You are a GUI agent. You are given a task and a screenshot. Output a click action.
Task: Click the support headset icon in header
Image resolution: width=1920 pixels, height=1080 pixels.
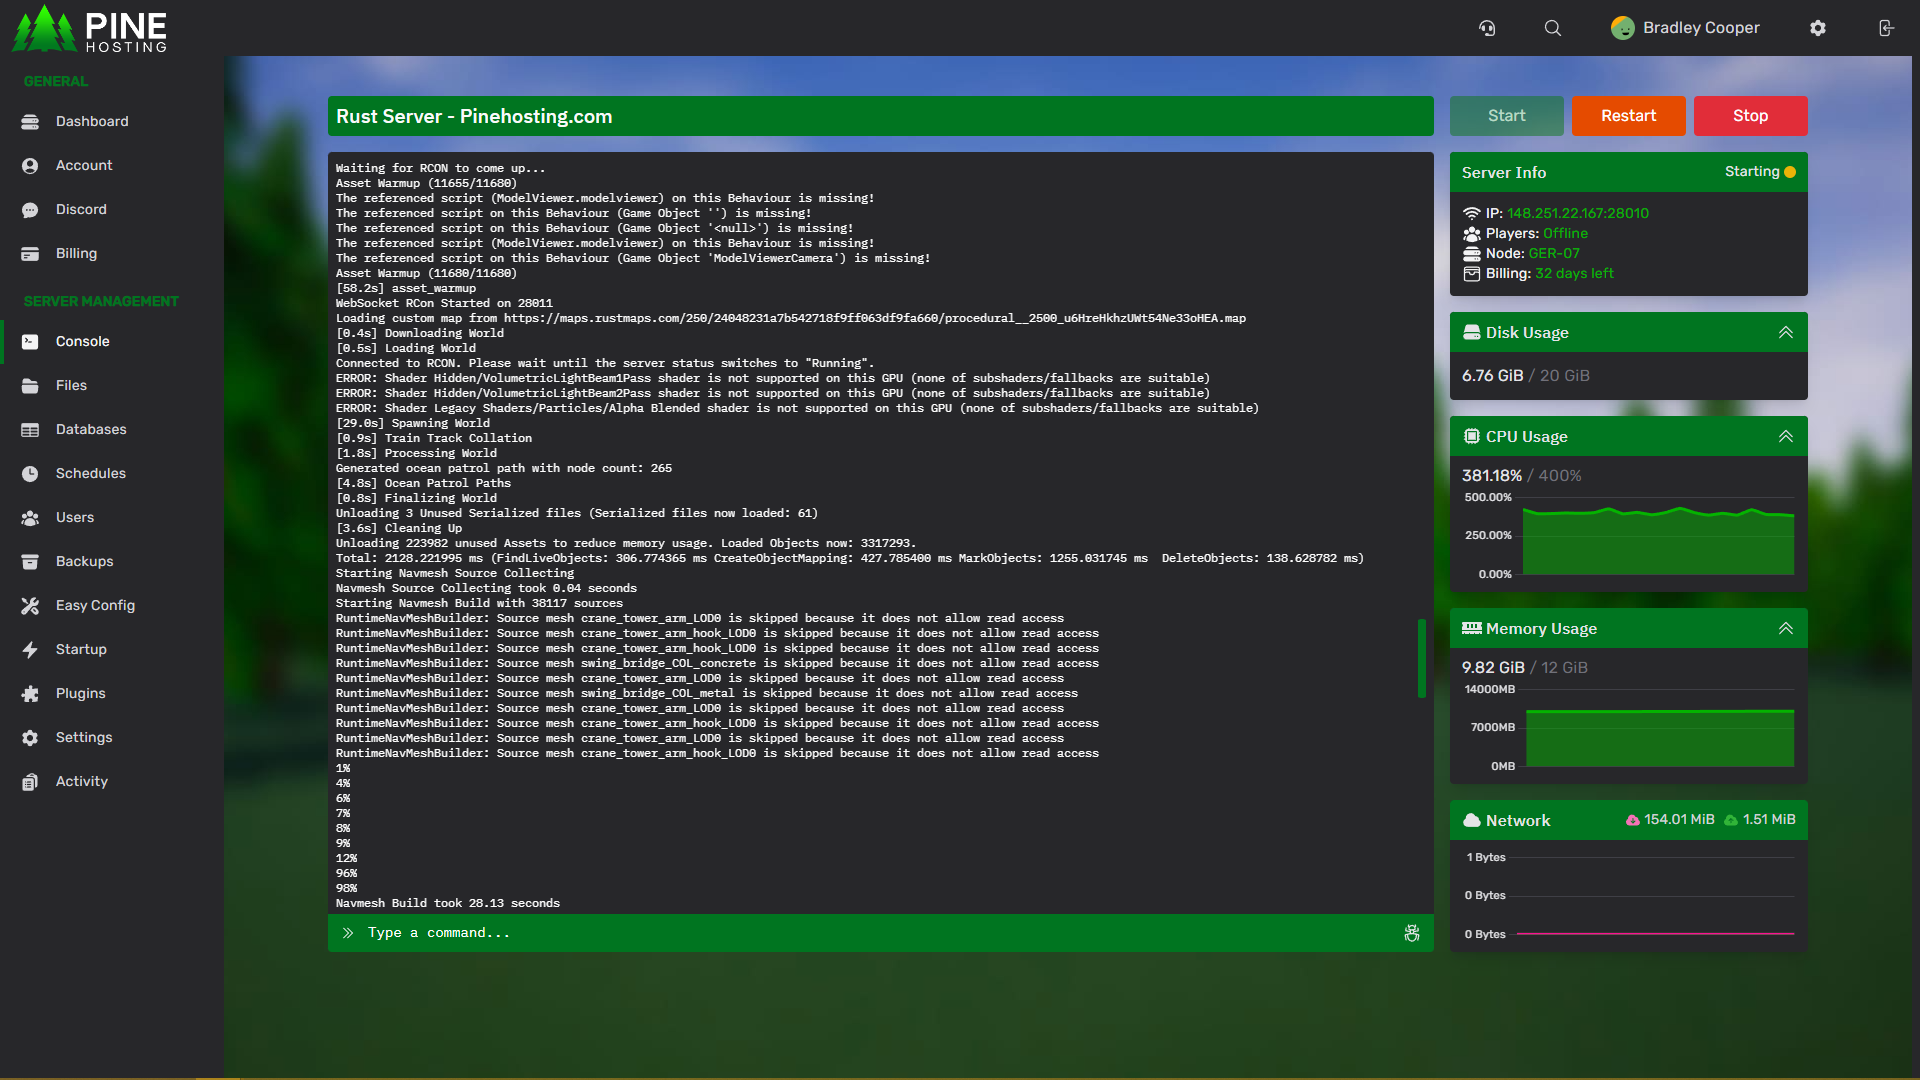pos(1487,28)
